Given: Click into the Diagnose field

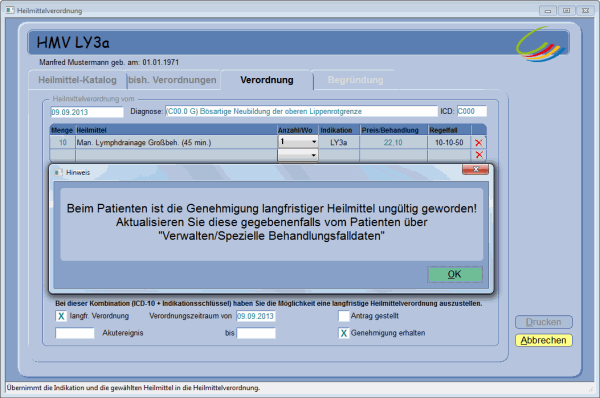Looking at the screenshot, I should pos(301,111).
